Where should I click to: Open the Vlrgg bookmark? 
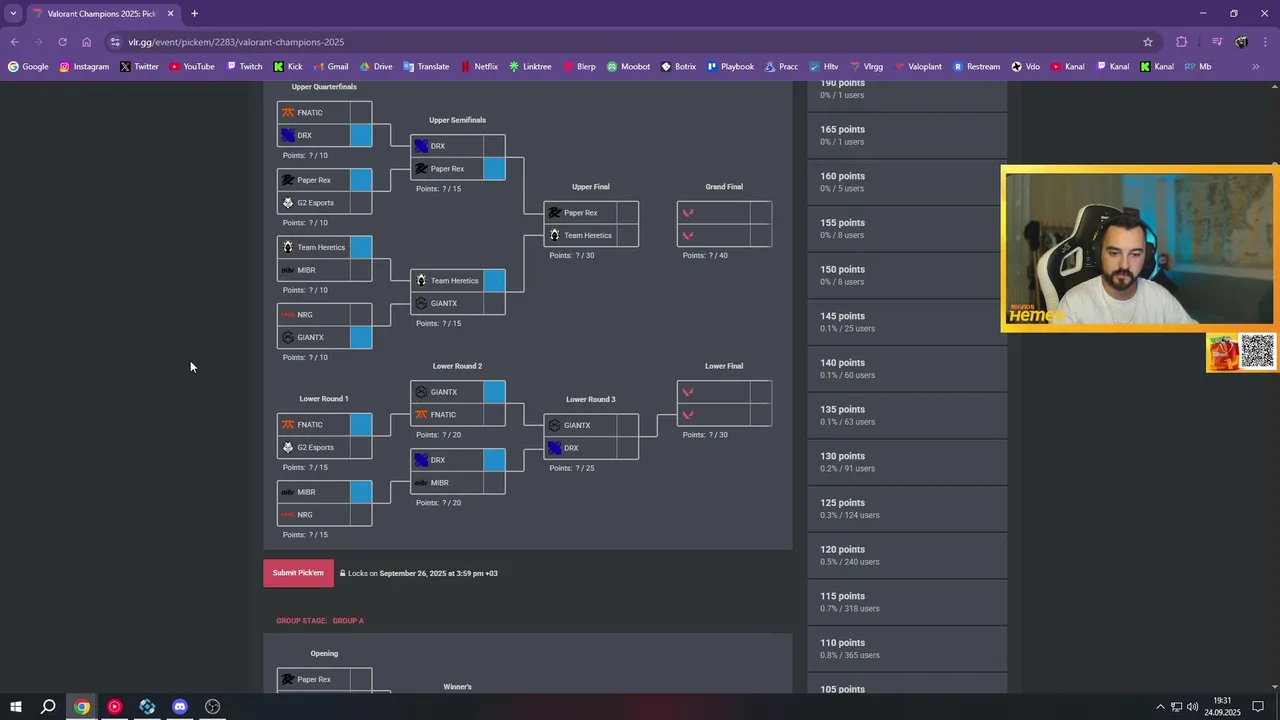pyautogui.click(x=866, y=67)
